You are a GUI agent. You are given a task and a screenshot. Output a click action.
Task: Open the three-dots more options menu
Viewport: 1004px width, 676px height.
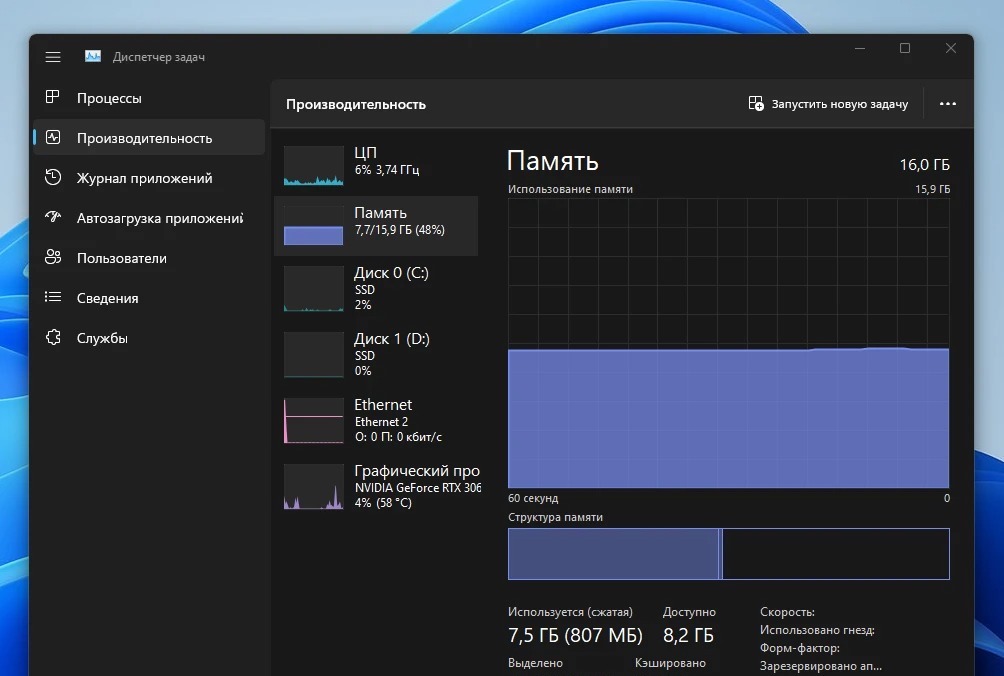tap(947, 104)
